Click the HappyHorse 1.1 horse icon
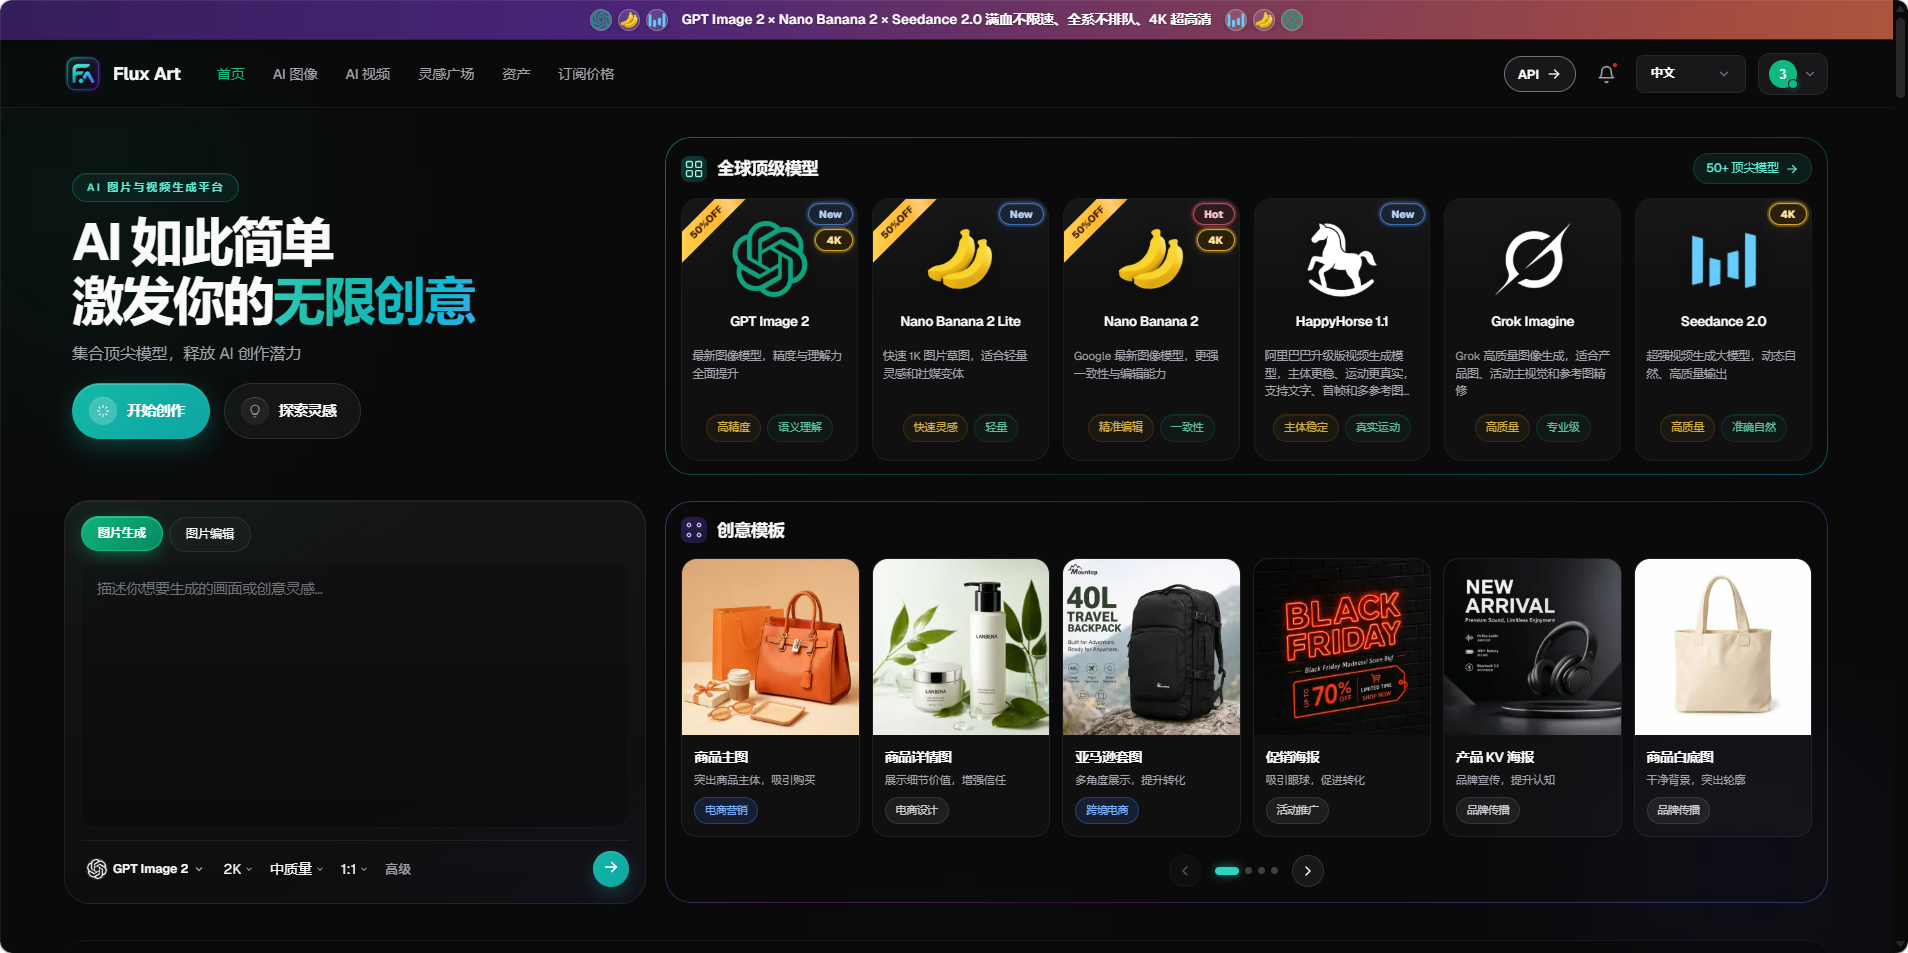Image resolution: width=1908 pixels, height=953 pixels. coord(1341,259)
